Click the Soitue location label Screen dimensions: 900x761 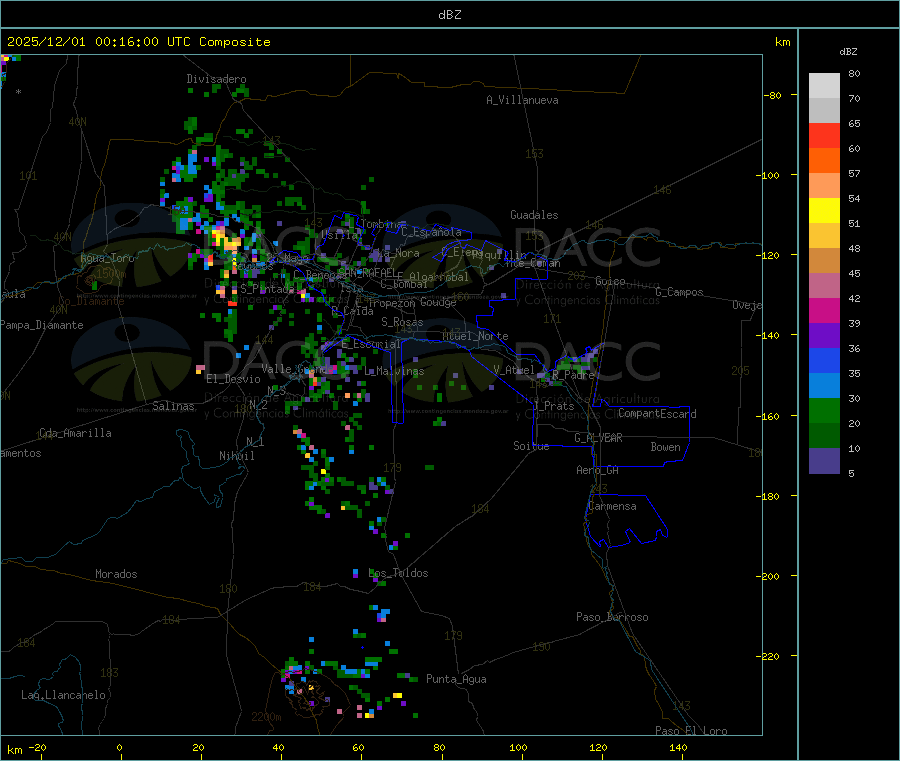pyautogui.click(x=531, y=446)
